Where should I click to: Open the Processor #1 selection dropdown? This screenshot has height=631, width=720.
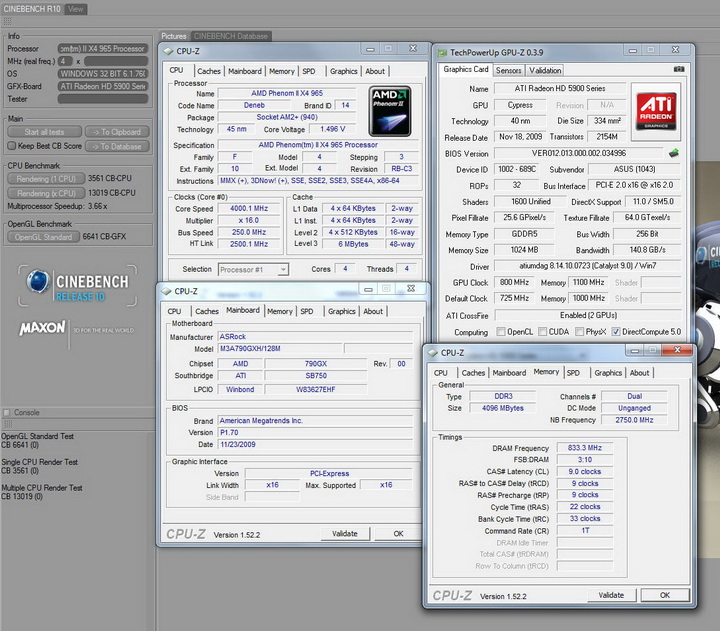(253, 269)
